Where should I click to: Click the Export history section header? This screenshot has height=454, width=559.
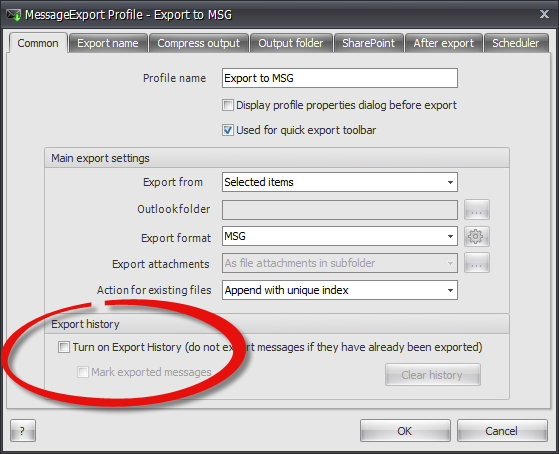[x=277, y=324]
